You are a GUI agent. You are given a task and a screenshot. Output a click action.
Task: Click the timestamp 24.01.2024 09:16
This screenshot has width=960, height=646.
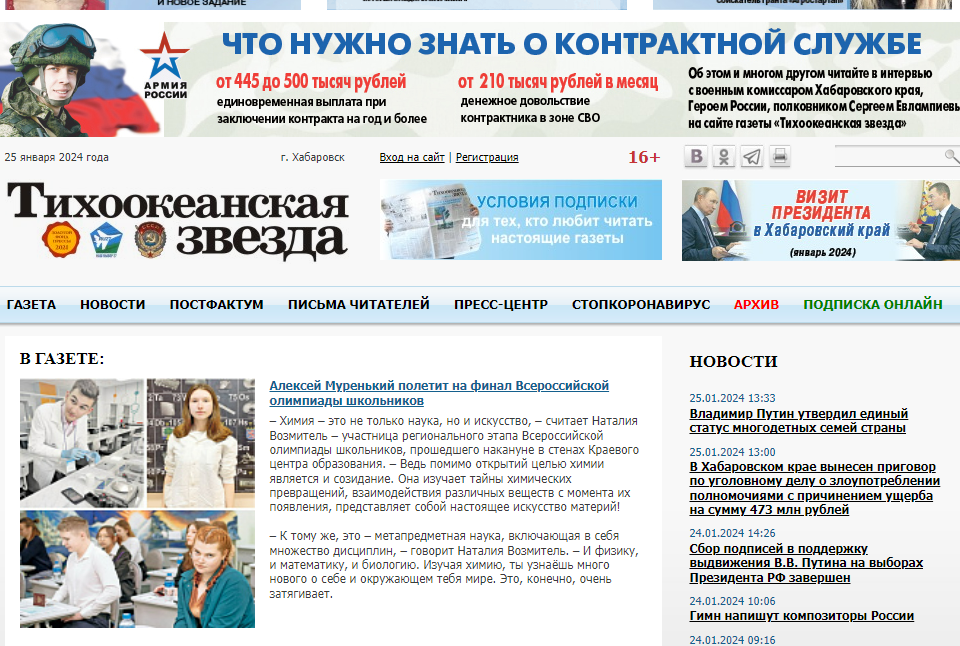(x=732, y=640)
